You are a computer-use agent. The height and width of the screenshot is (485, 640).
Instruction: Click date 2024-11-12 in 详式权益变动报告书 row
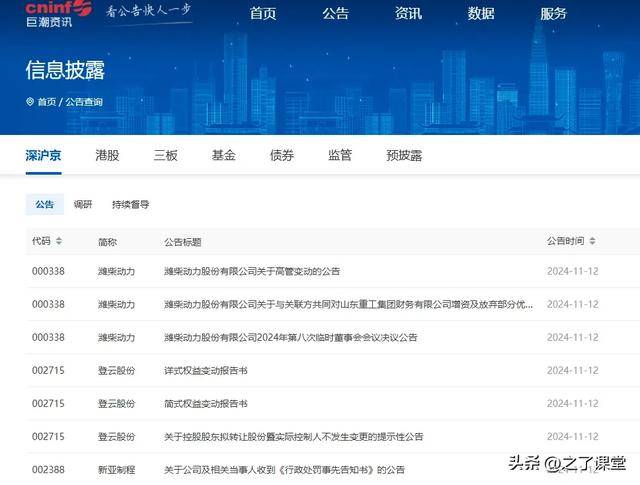pos(573,370)
